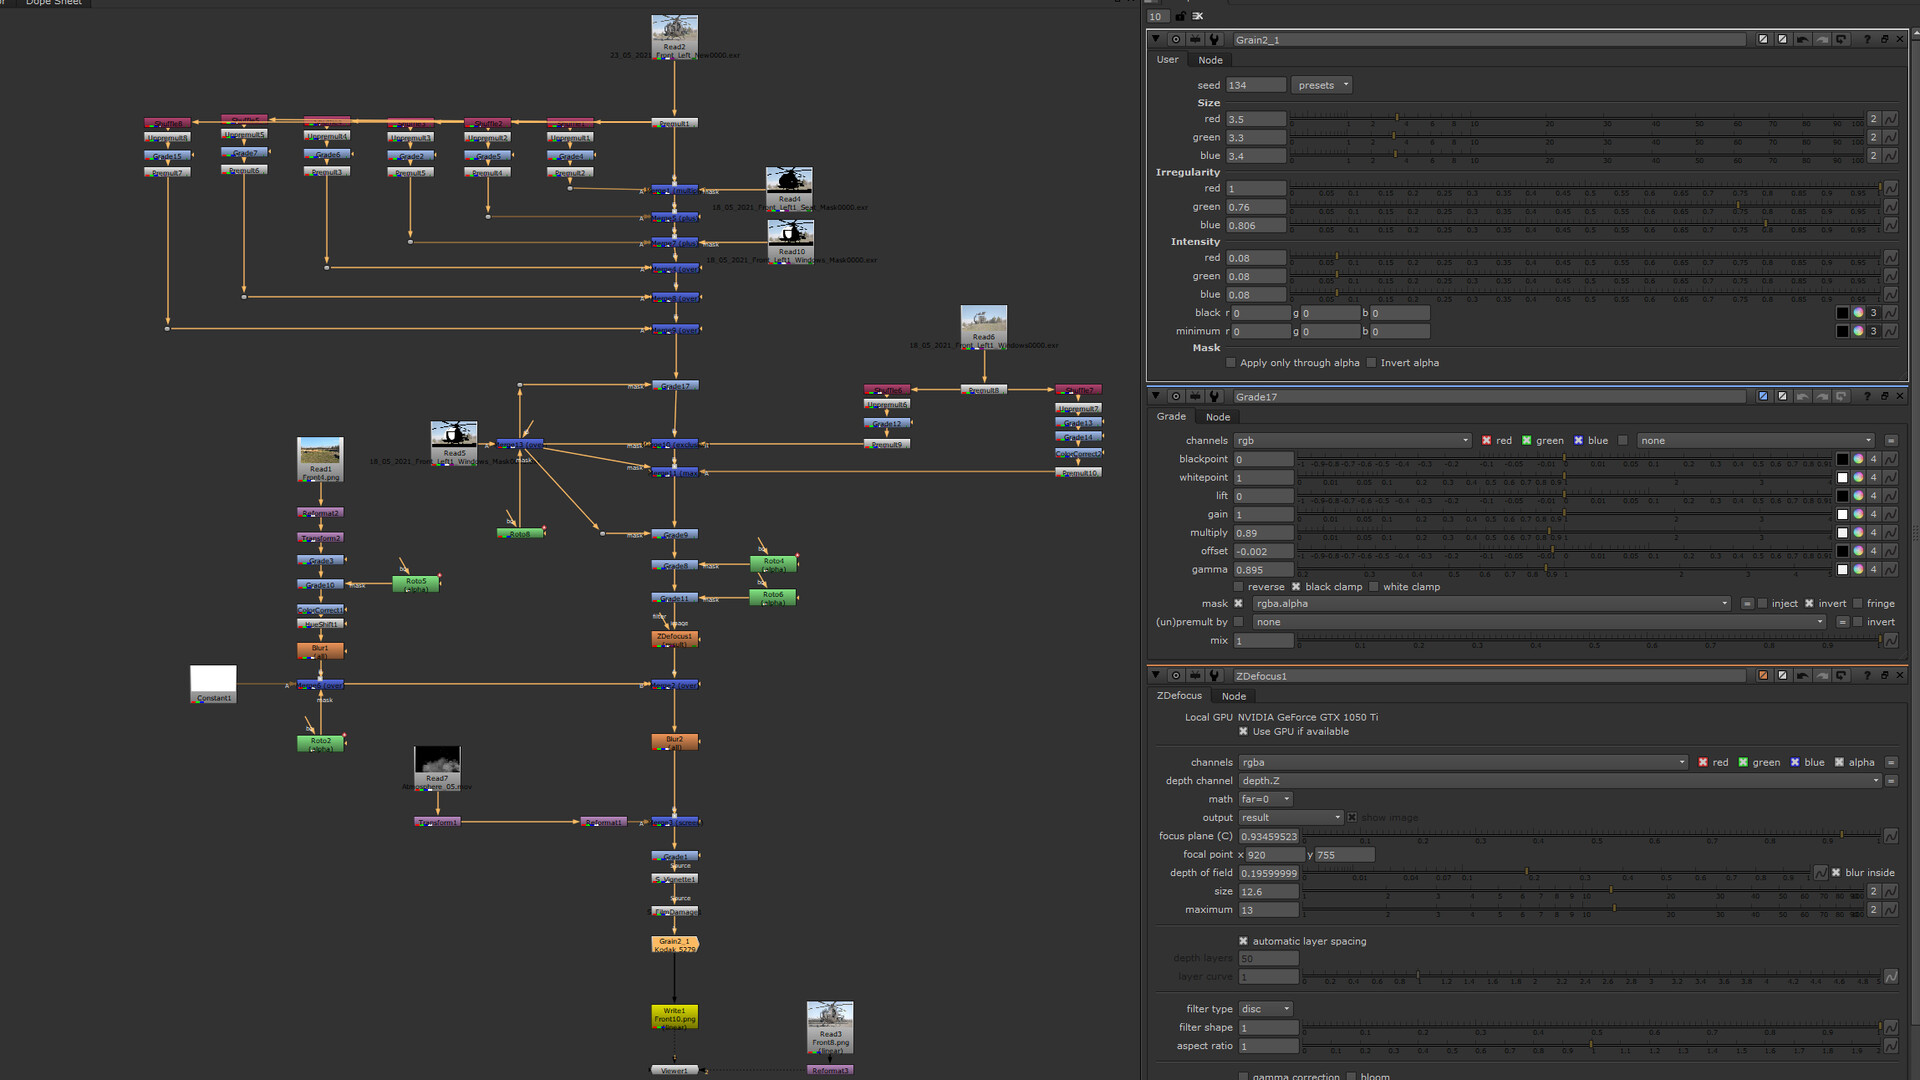Click the lock properties panel icon
The width and height of the screenshot is (1920, 1080).
(x=1180, y=16)
